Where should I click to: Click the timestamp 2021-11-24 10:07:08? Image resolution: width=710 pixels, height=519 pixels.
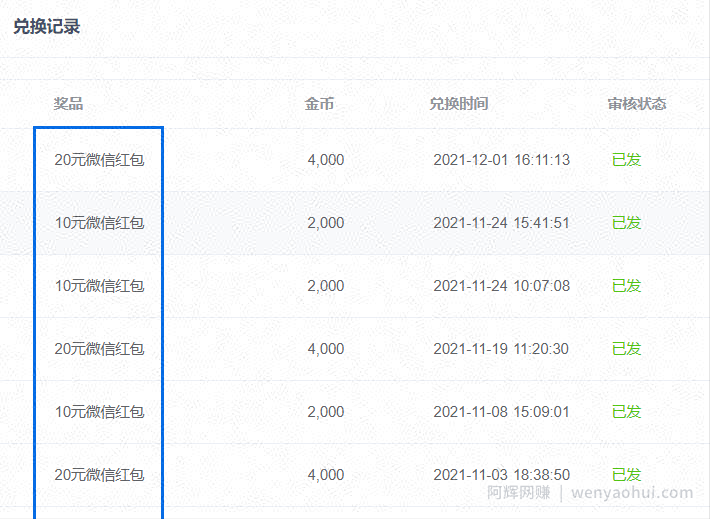tap(501, 286)
